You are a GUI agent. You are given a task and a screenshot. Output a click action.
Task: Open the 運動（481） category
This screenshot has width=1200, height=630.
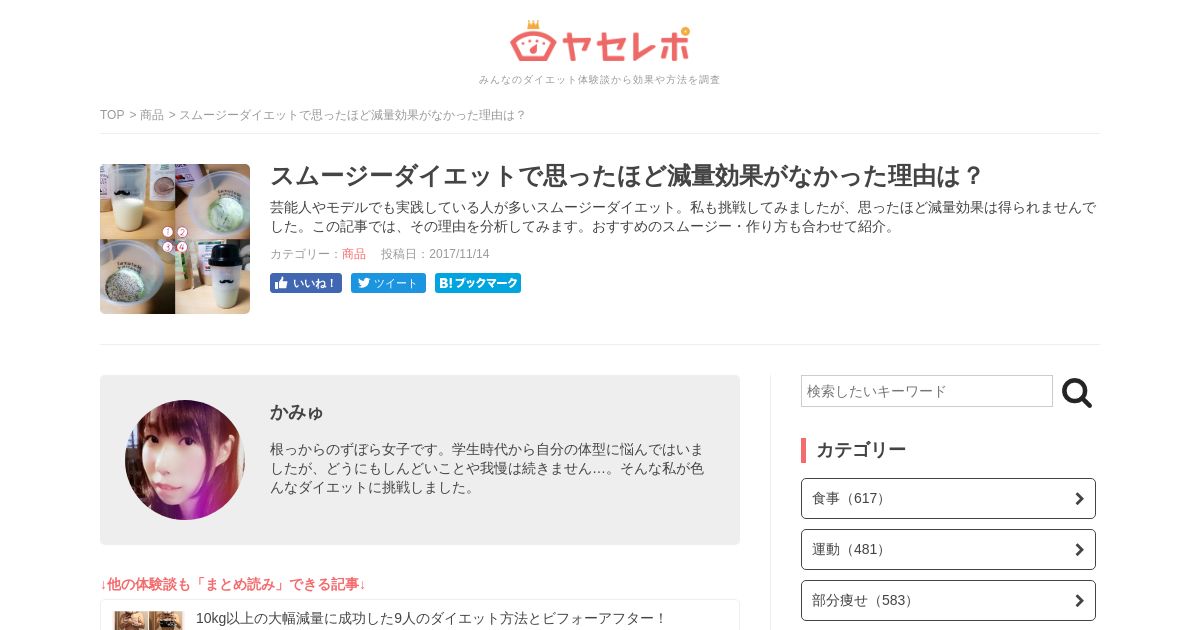pos(948,549)
